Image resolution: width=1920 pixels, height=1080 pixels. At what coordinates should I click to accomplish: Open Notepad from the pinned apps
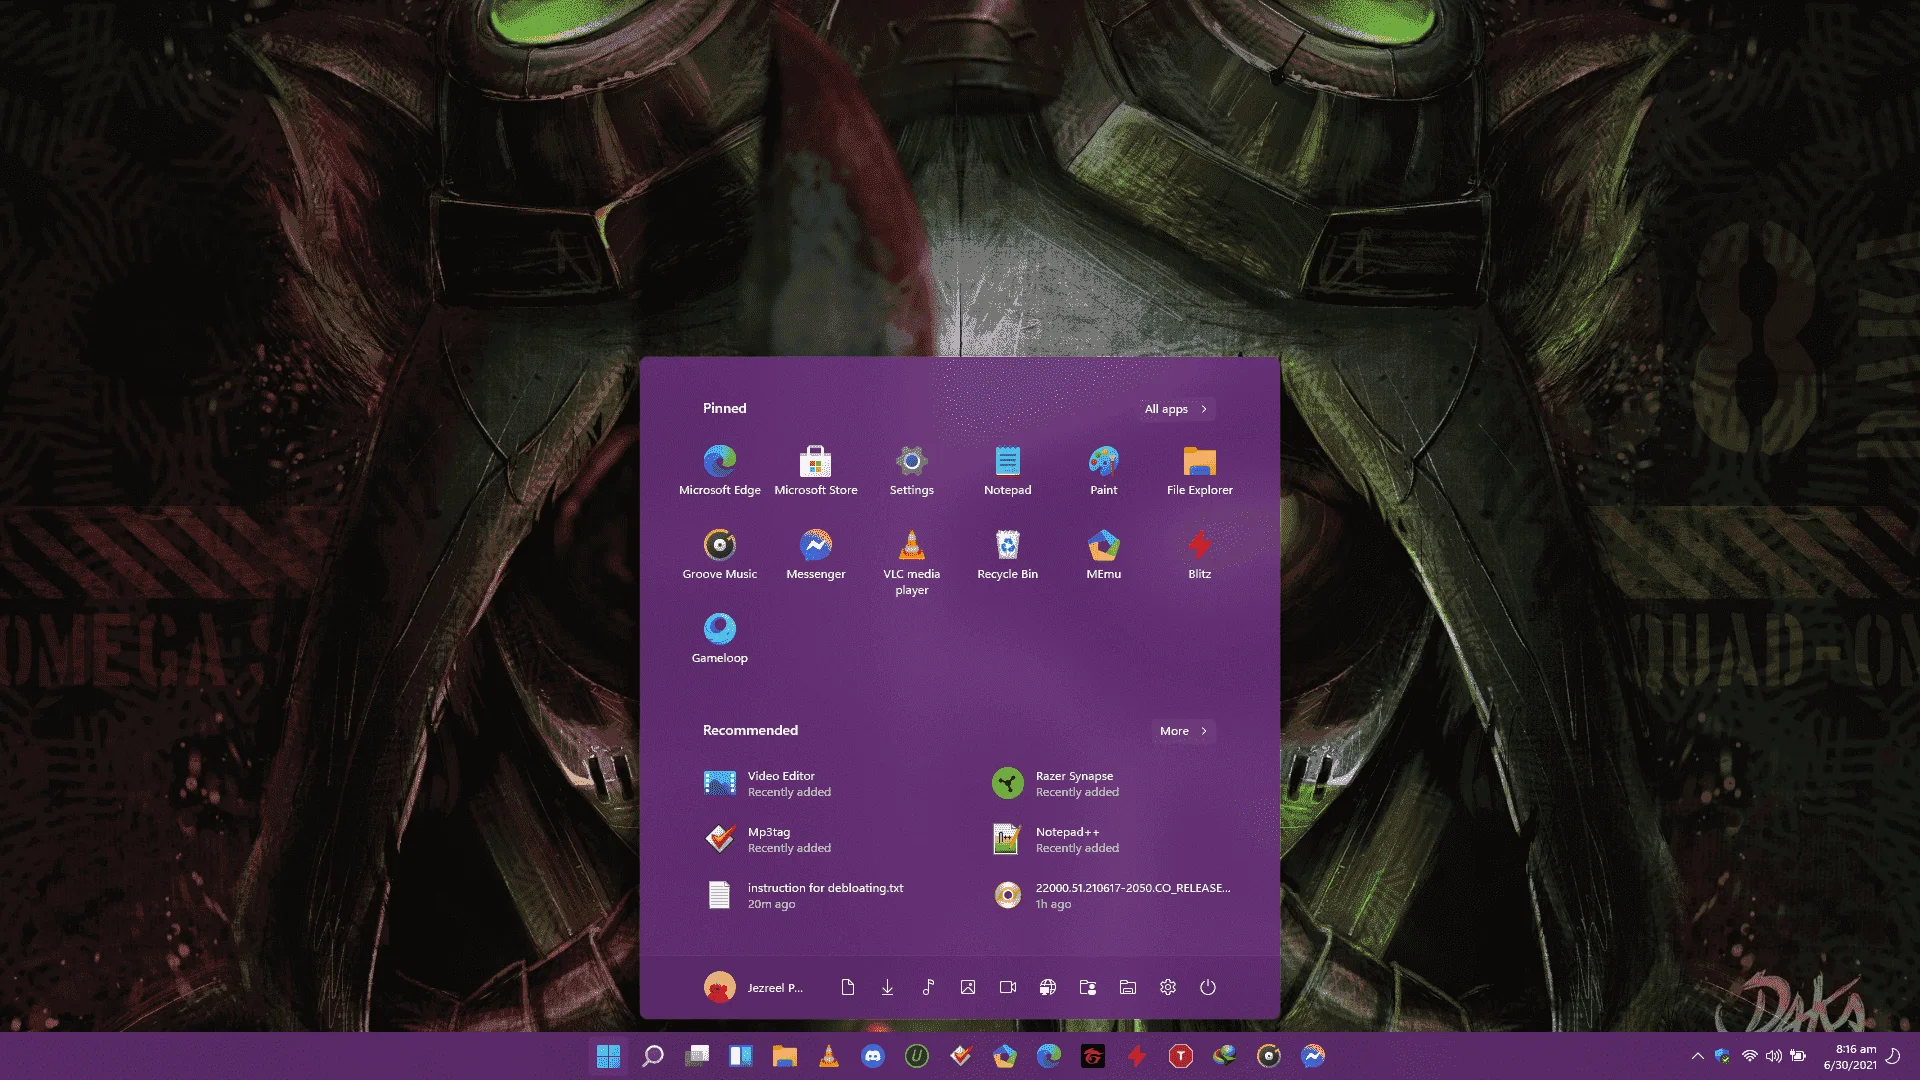click(1008, 471)
